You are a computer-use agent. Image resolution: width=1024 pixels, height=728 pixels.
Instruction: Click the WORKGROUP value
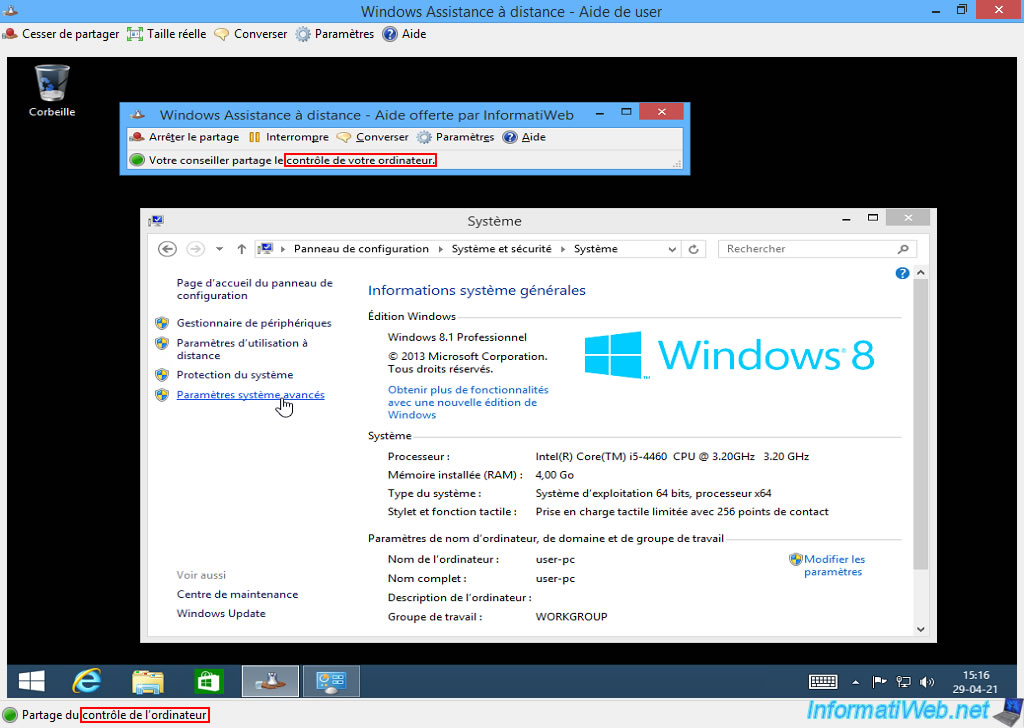[571, 616]
